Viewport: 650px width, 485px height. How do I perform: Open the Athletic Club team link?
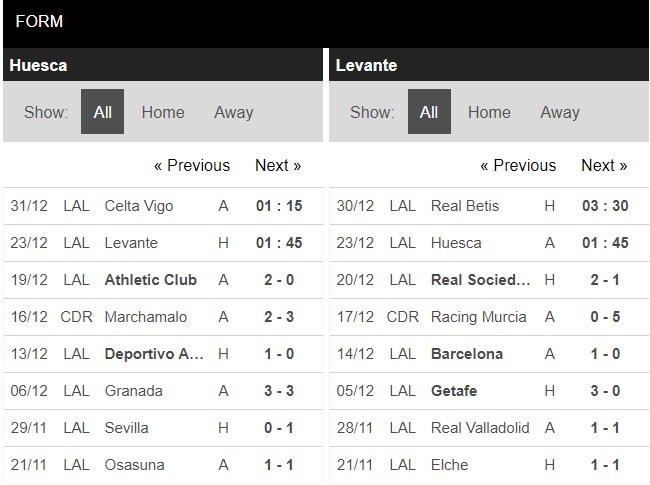151,280
